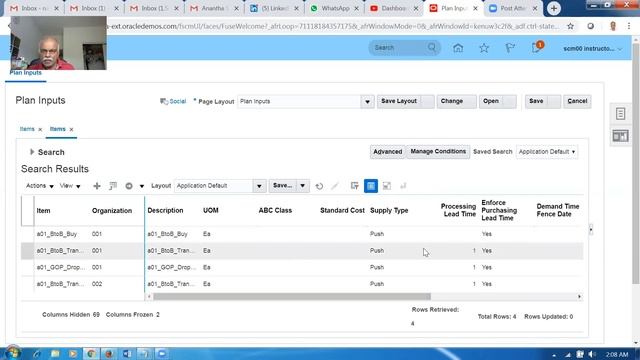Image resolution: width=640 pixels, height=360 pixels.
Task: Close the first Items tab
Action: [x=40, y=129]
